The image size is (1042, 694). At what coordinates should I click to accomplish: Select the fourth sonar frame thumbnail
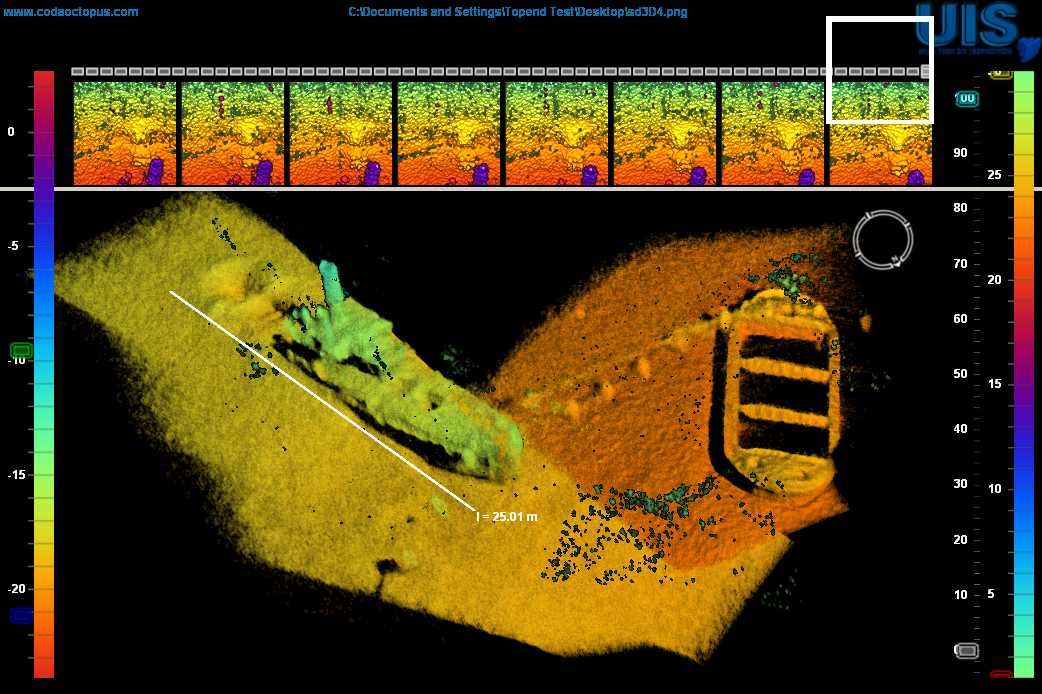tap(449, 134)
